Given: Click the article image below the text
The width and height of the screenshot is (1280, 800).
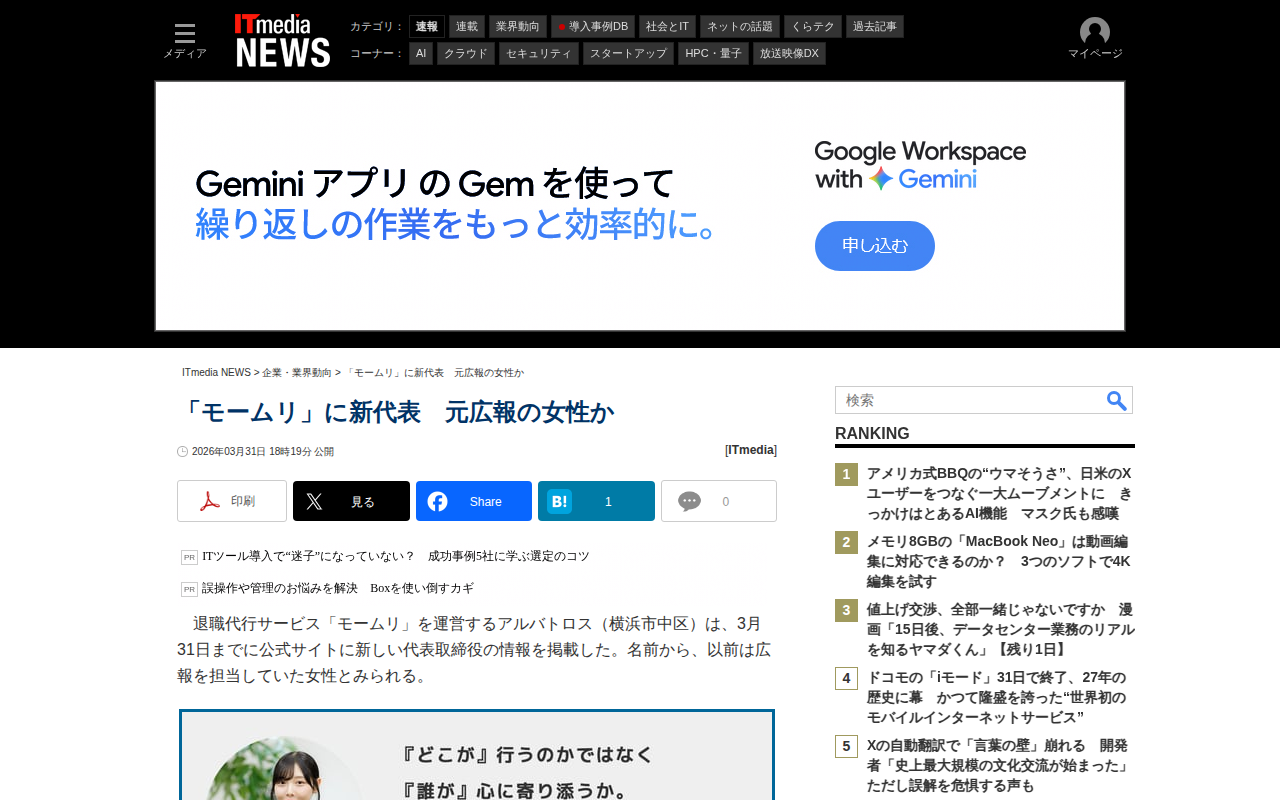Looking at the screenshot, I should click(477, 755).
